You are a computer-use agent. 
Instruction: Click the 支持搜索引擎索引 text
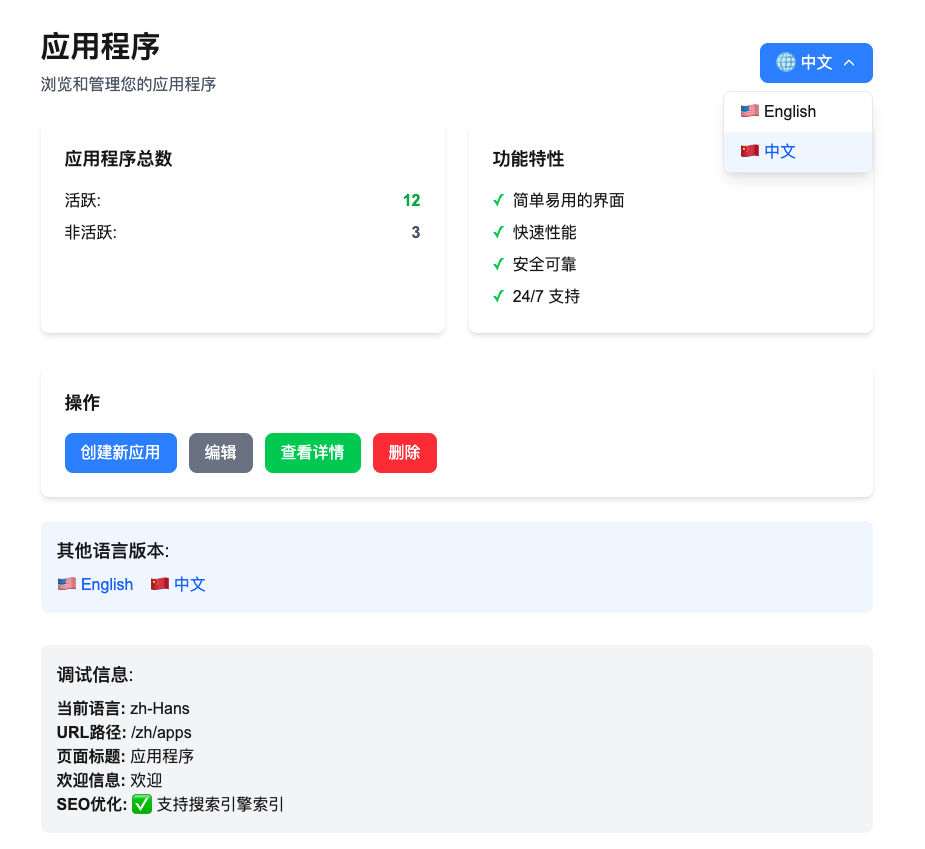click(x=221, y=804)
